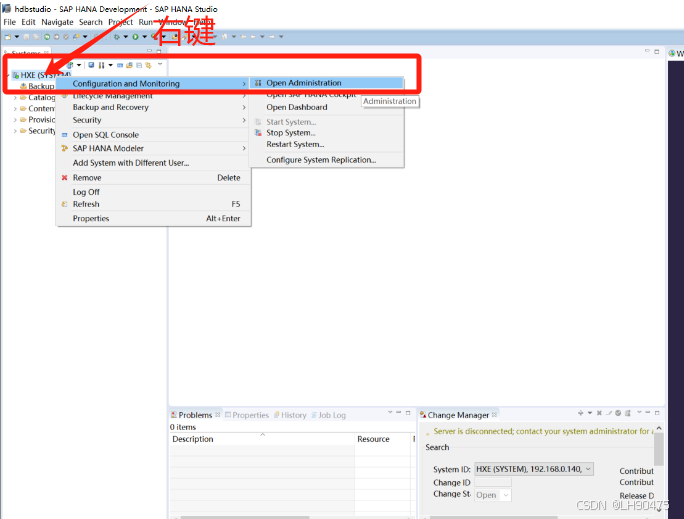The height and width of the screenshot is (519, 684).
Task: Click the green Run play icon
Action: tap(135, 37)
